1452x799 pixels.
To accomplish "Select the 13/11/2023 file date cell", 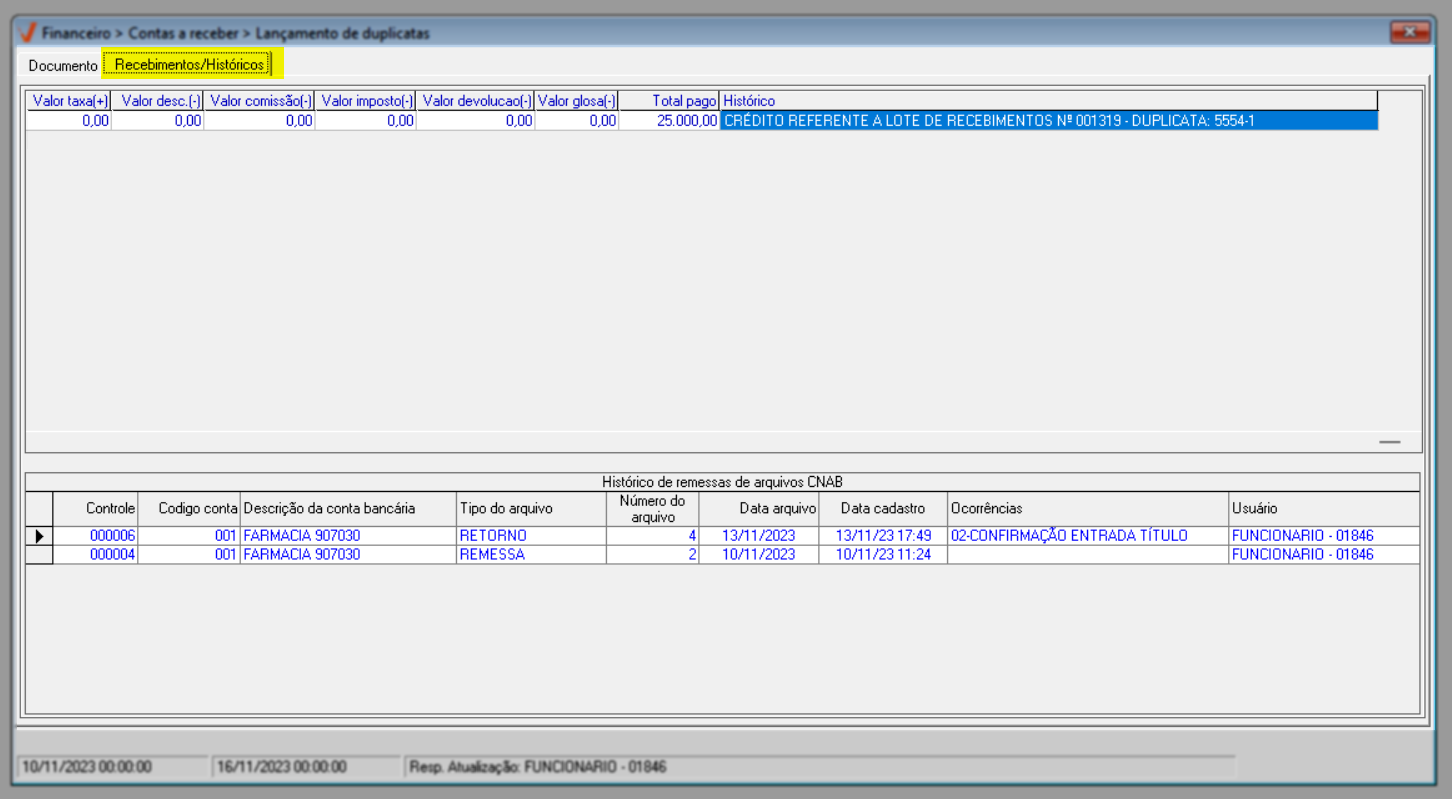I will tap(758, 536).
